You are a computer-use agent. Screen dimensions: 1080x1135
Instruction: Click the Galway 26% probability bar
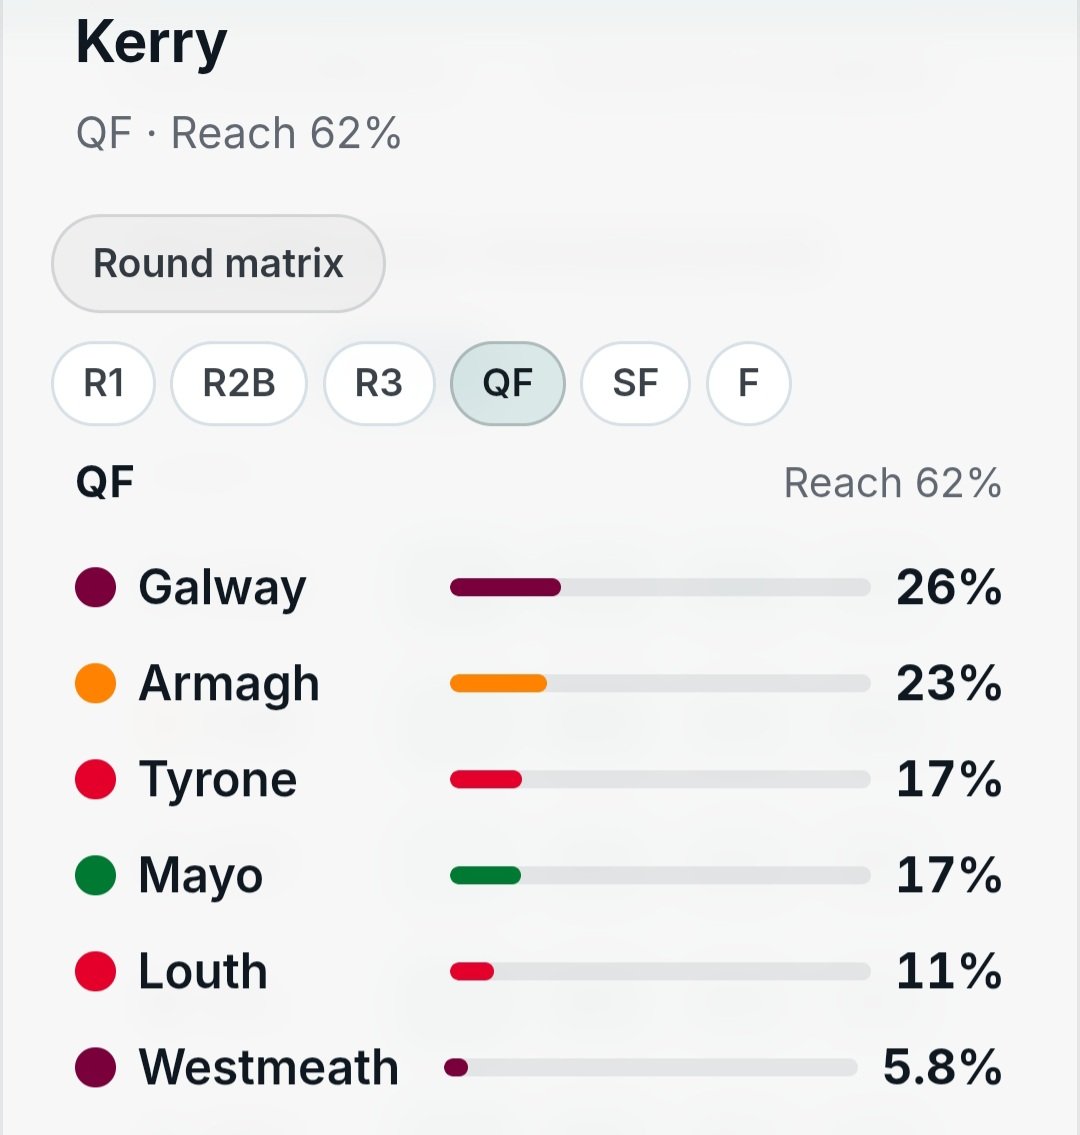pos(659,587)
